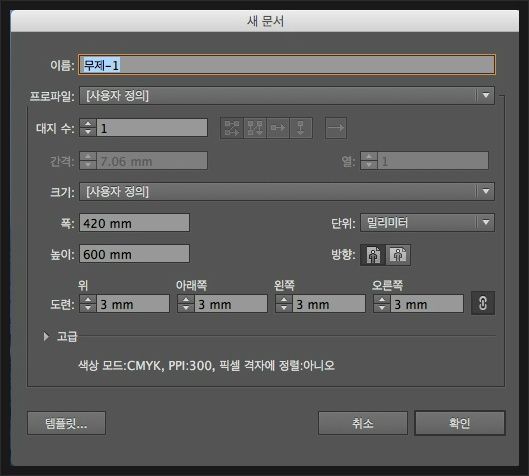The height and width of the screenshot is (476, 529).
Task: Click the 오른쪽 bleed 3 mm field
Action: [x=427, y=304]
